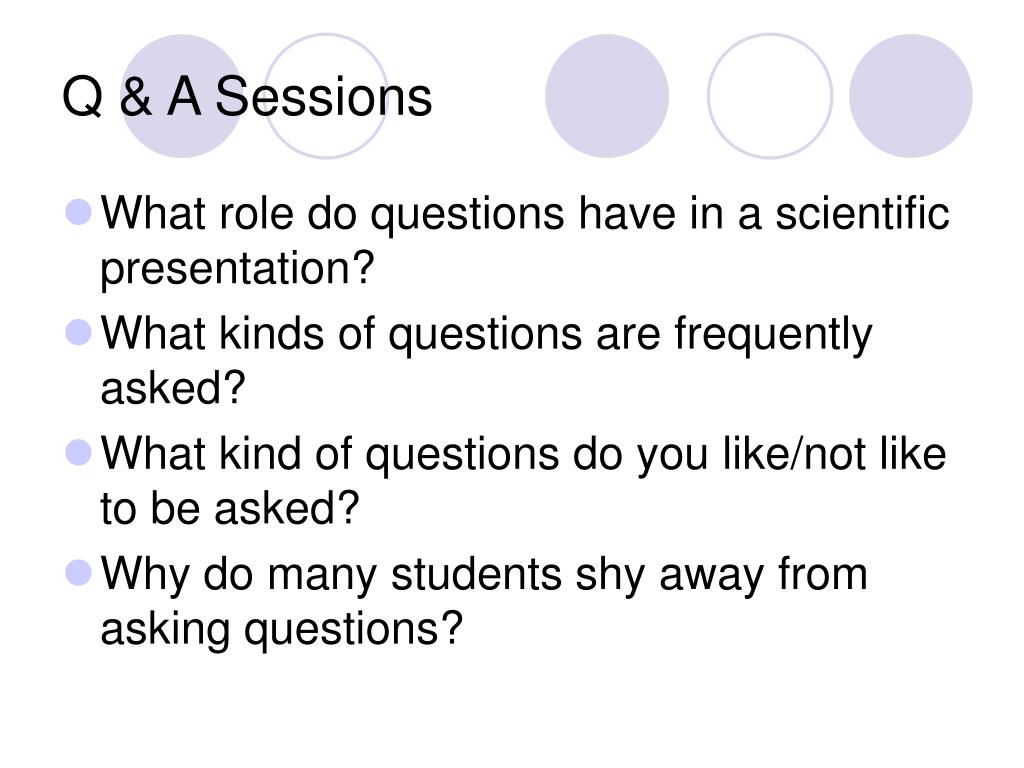Click the word 'presentation?' on second line

coord(238,268)
